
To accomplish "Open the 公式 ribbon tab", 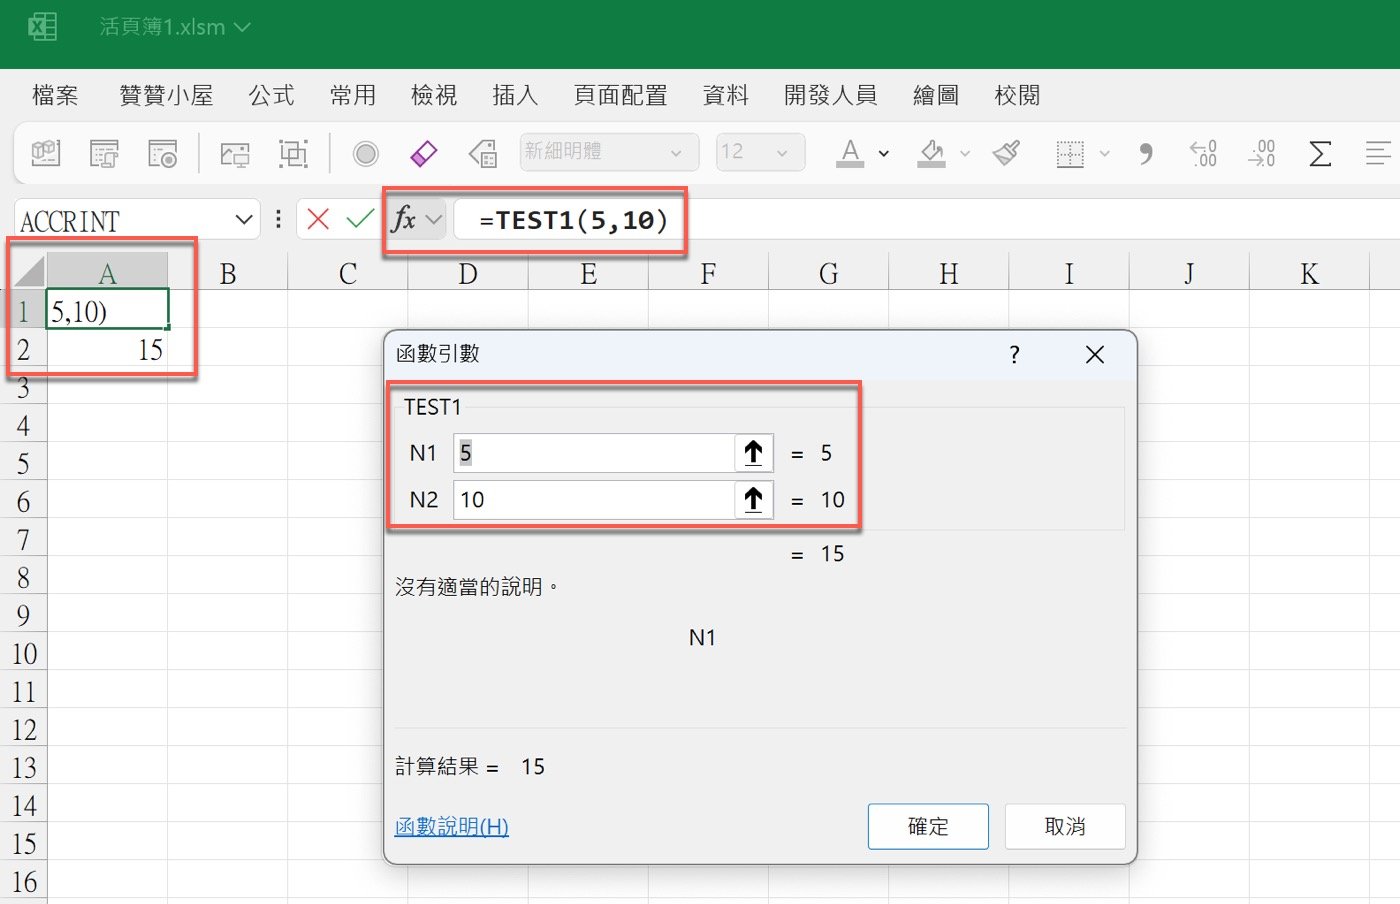I will (x=271, y=95).
